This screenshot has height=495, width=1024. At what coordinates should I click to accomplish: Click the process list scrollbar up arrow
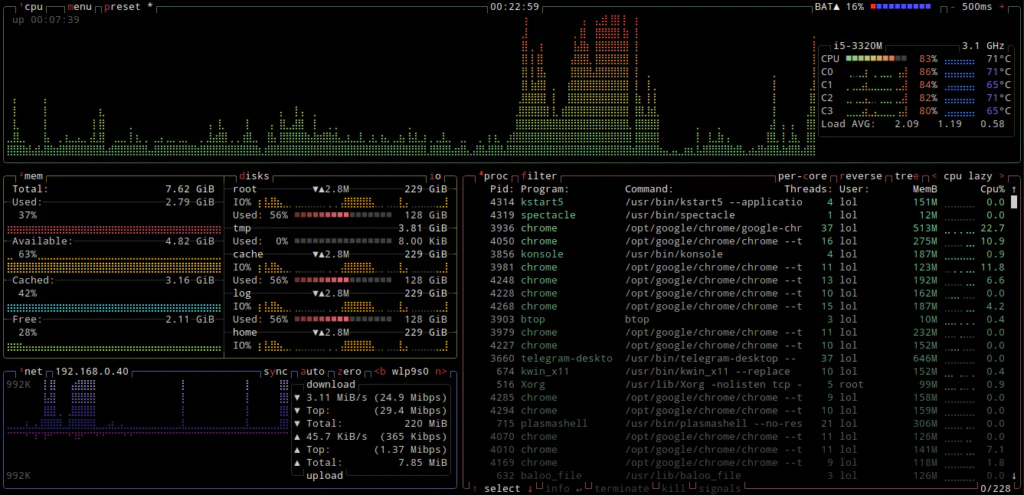click(1014, 189)
